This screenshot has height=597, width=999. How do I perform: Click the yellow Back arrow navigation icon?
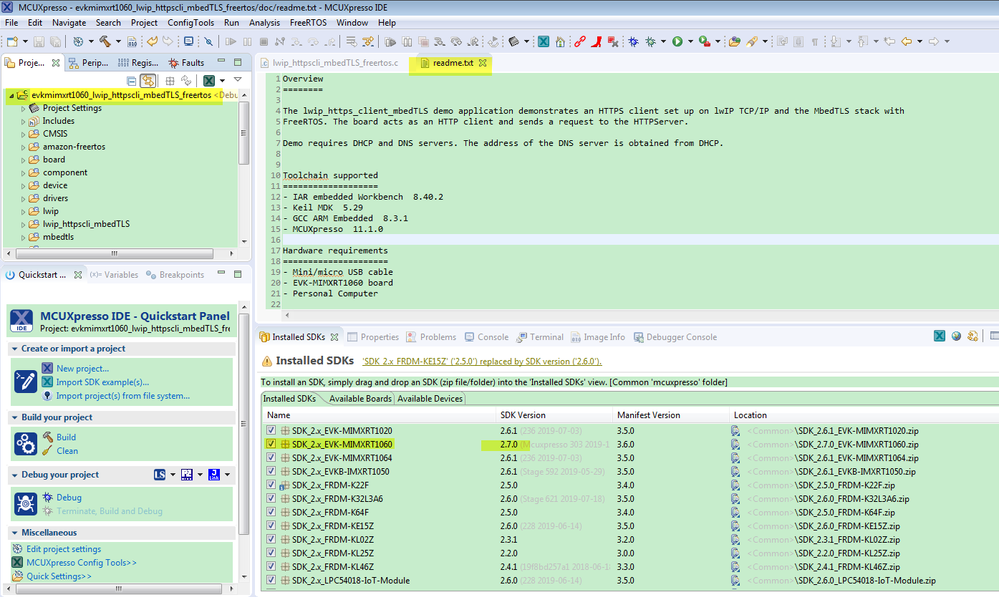tap(908, 42)
